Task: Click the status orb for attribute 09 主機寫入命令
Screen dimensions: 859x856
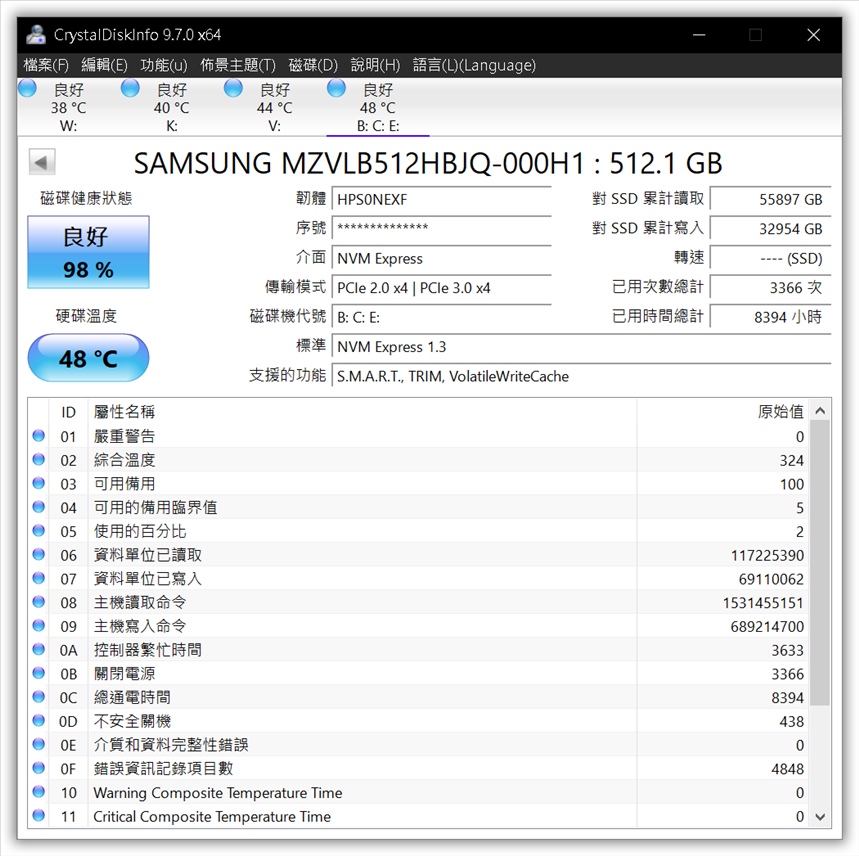Action: (38, 625)
